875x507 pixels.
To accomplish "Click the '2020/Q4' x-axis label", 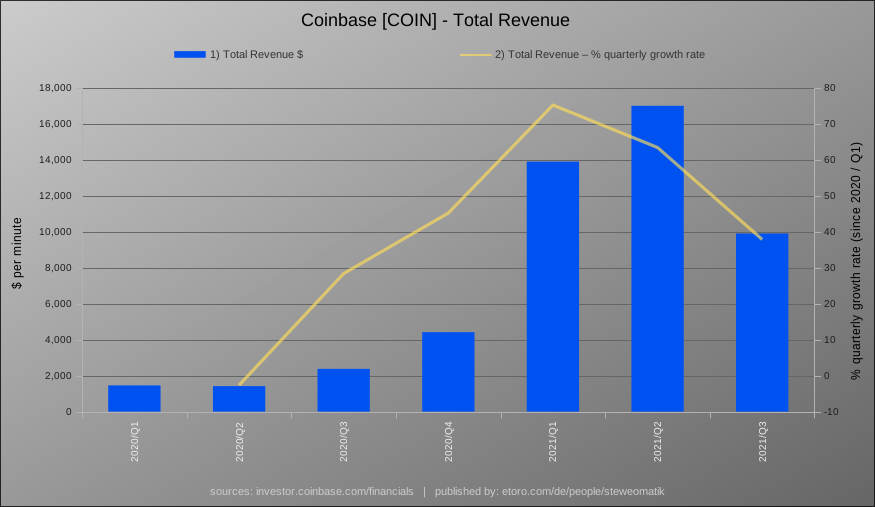I will (x=449, y=441).
